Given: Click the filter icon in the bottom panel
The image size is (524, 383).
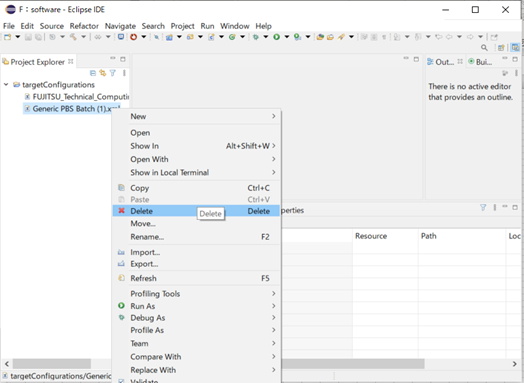Looking at the screenshot, I should coord(483,208).
